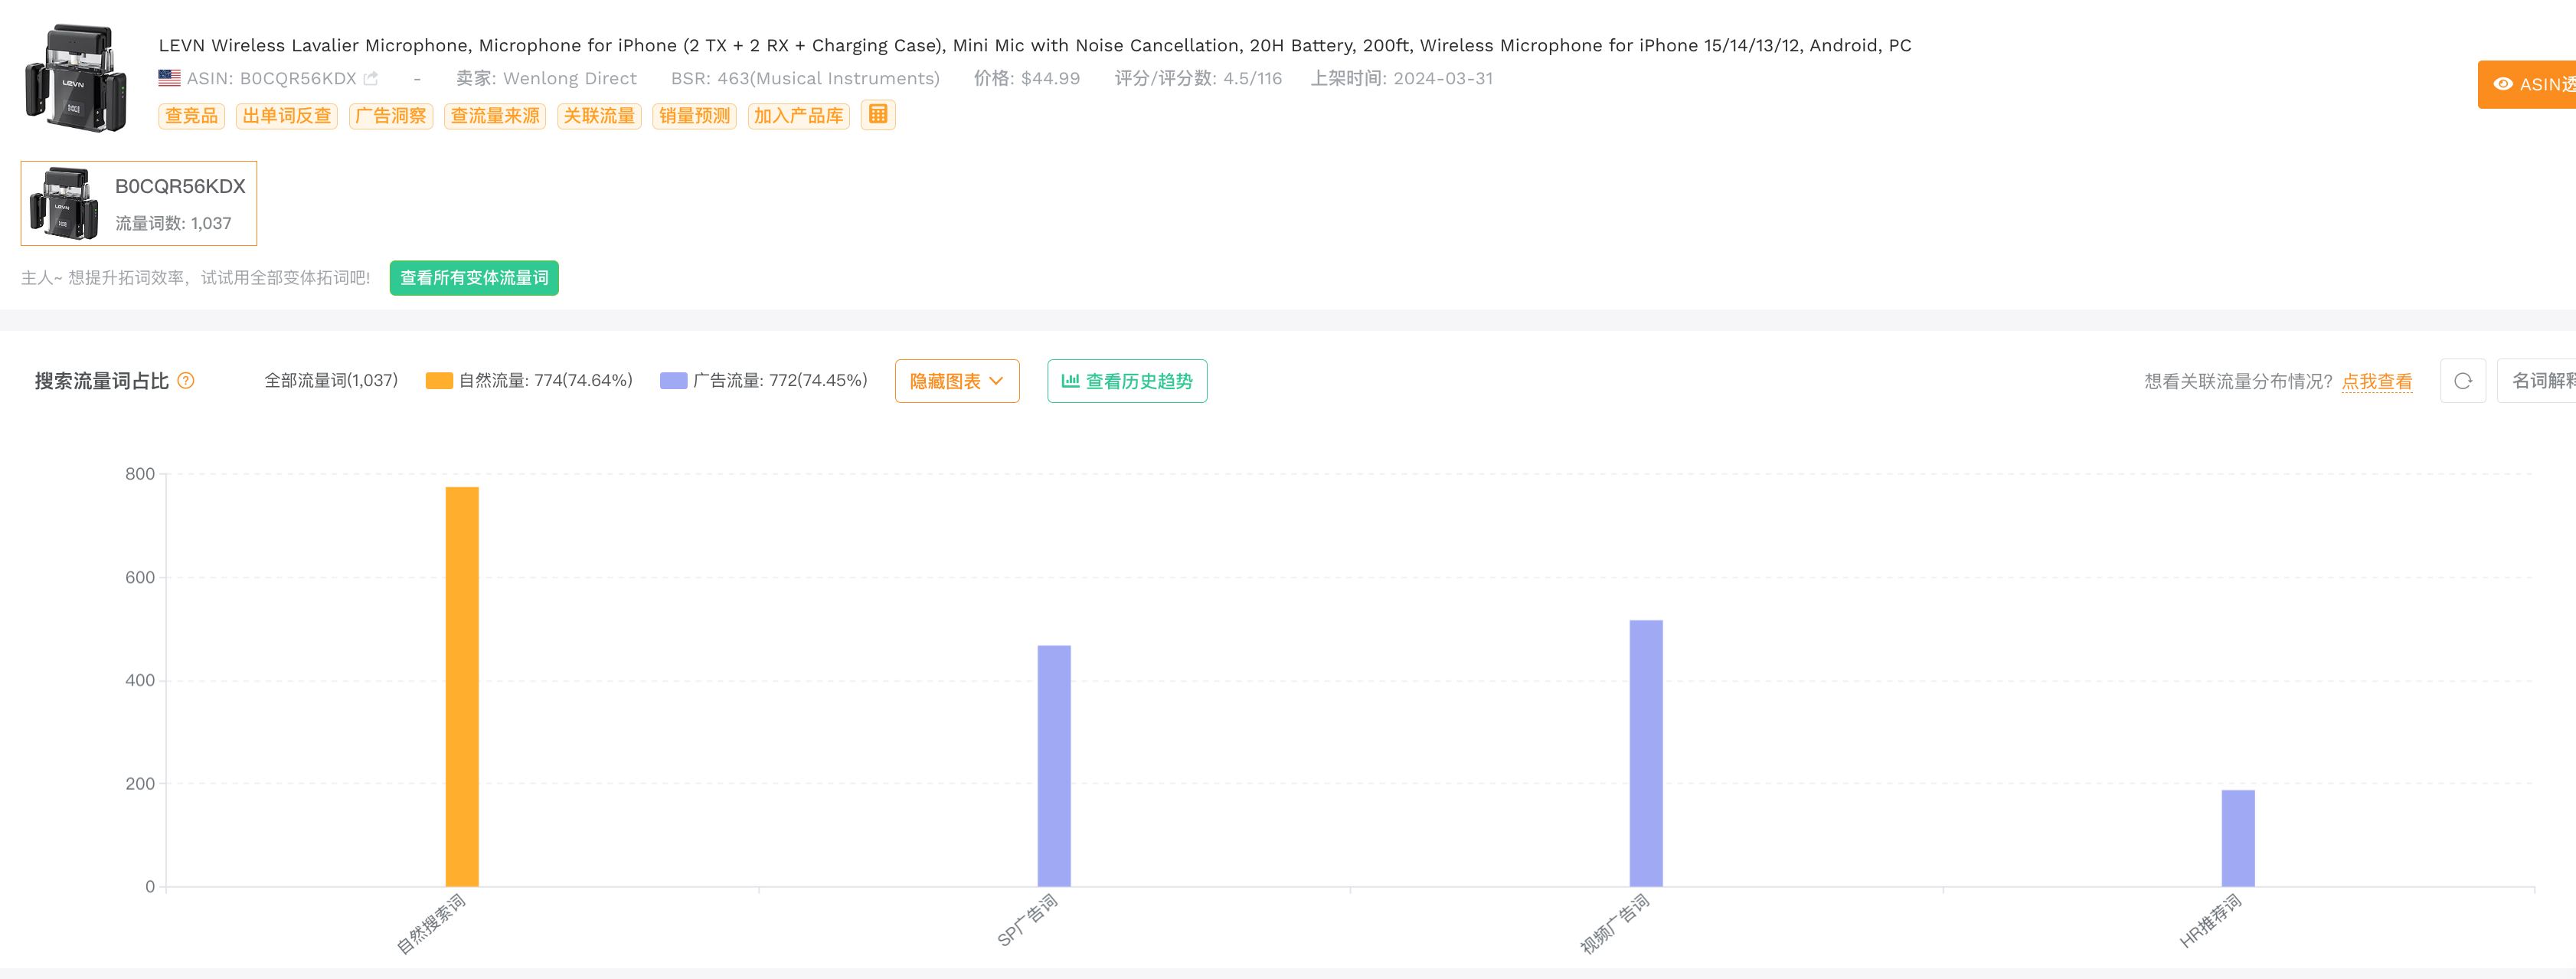Viewport: 2576px width, 979px height.
Task: Click the '流量词数: 1,037' text
Action: pos(173,223)
